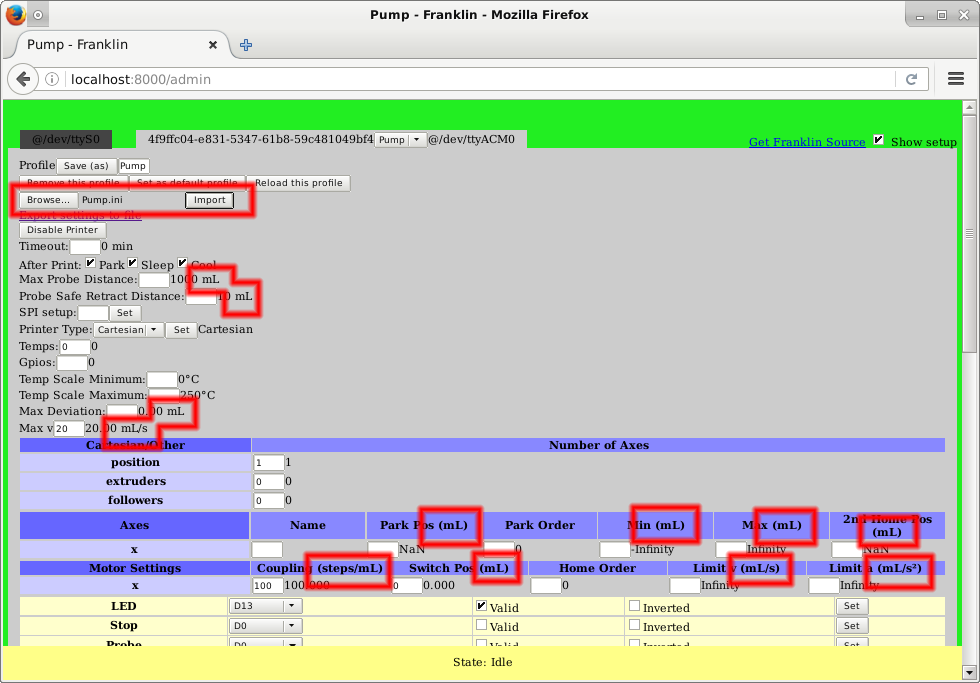Click the Import button

[x=209, y=200]
